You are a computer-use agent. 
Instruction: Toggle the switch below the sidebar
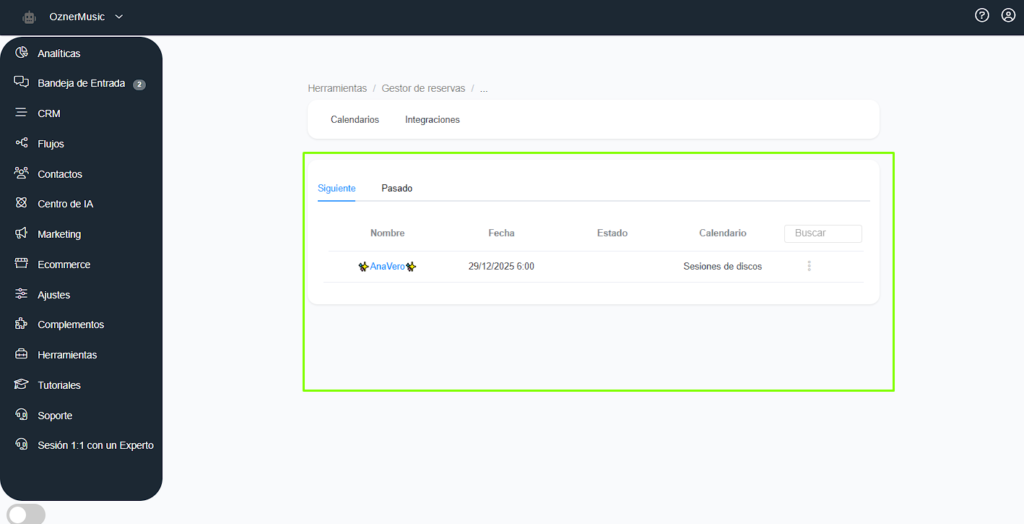click(x=26, y=514)
